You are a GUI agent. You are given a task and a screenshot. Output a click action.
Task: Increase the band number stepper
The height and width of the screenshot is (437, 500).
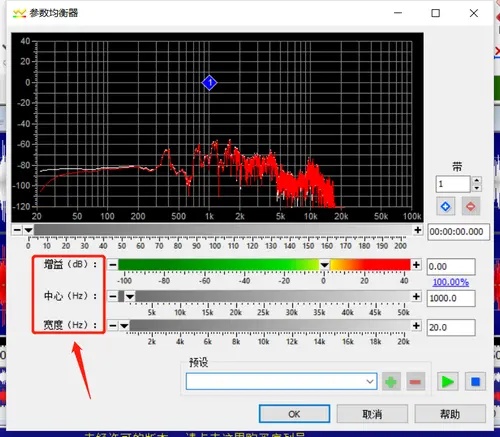coord(477,180)
